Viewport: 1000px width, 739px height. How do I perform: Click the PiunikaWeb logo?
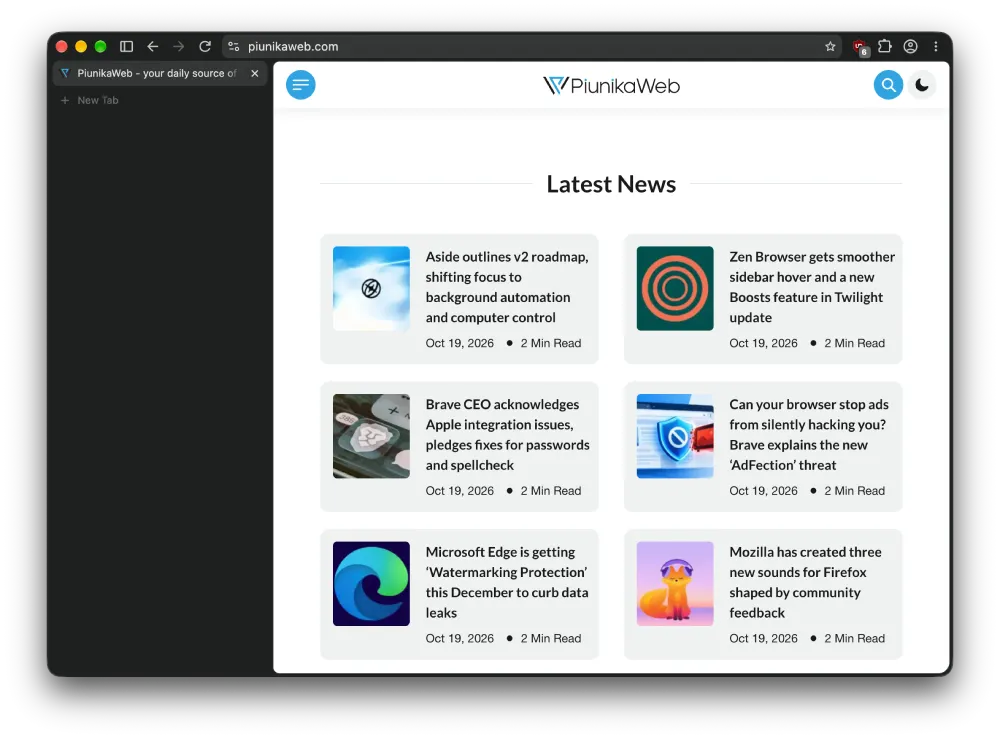pos(611,85)
